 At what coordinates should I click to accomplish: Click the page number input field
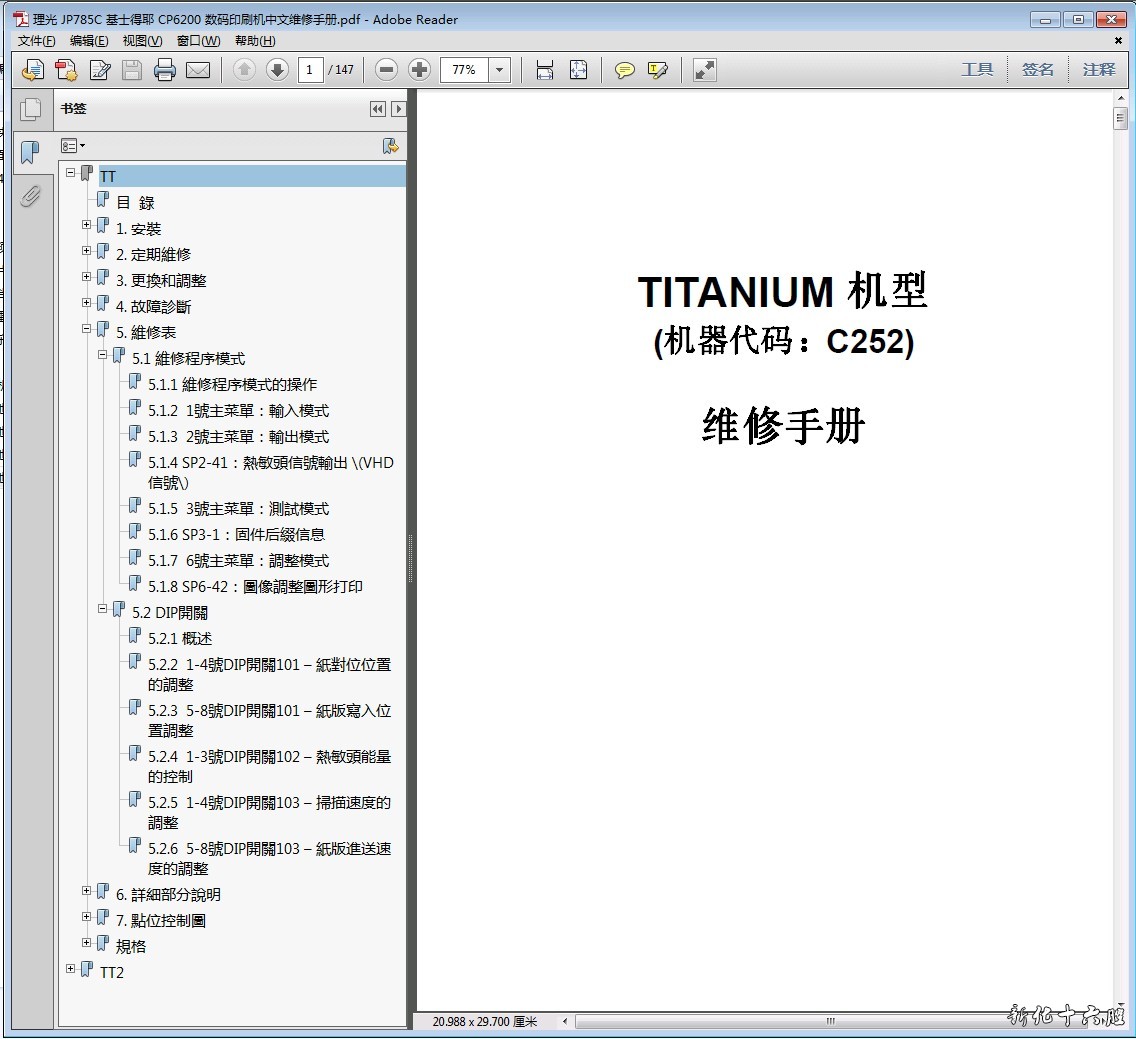tap(310, 70)
